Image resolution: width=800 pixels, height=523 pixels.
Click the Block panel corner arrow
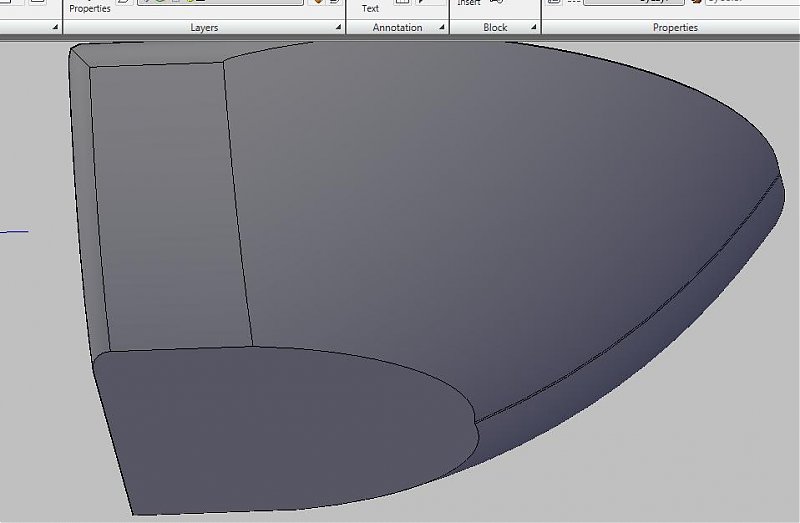click(534, 27)
